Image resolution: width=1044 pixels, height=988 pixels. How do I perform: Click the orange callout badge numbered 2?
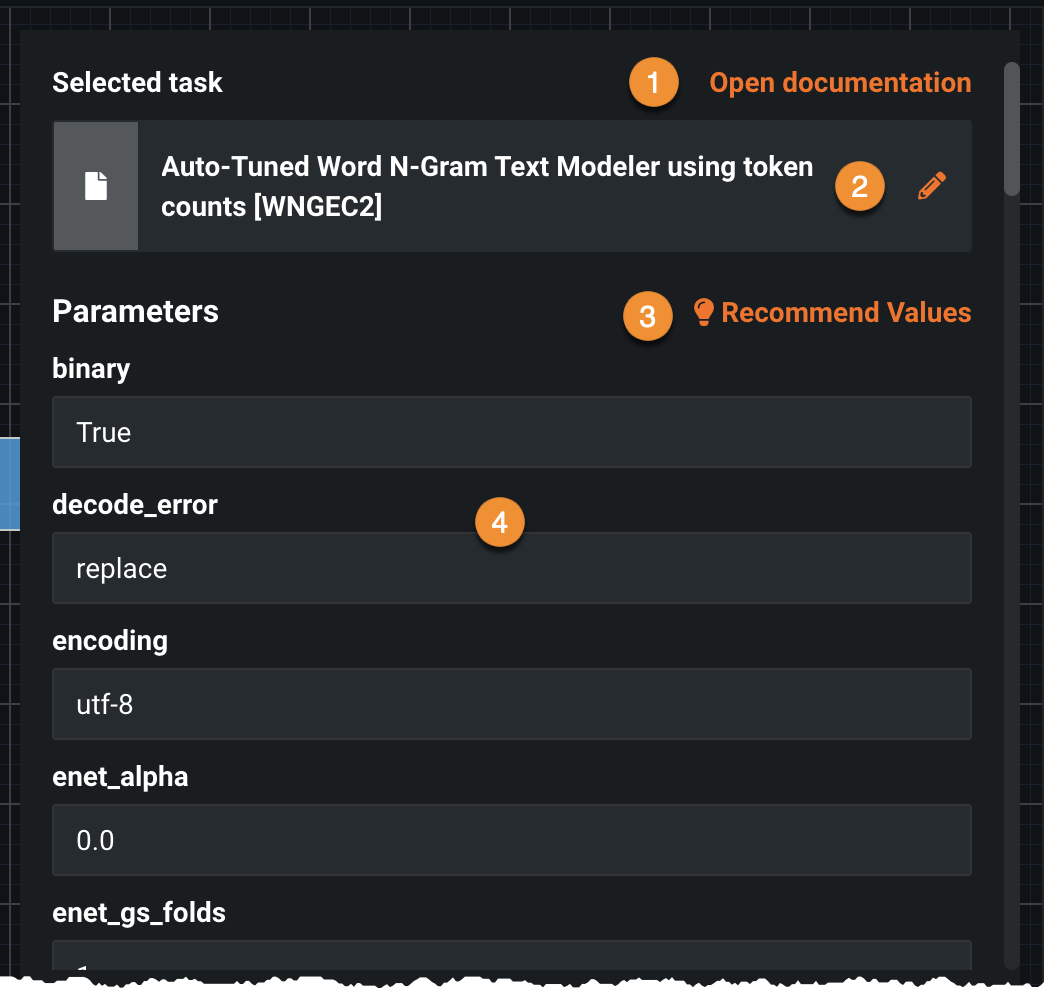(859, 186)
